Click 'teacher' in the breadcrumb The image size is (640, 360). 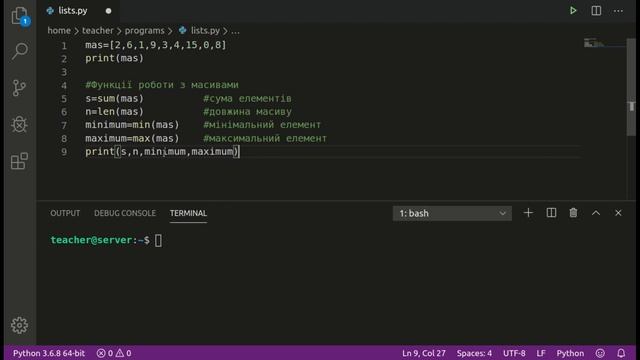click(98, 31)
